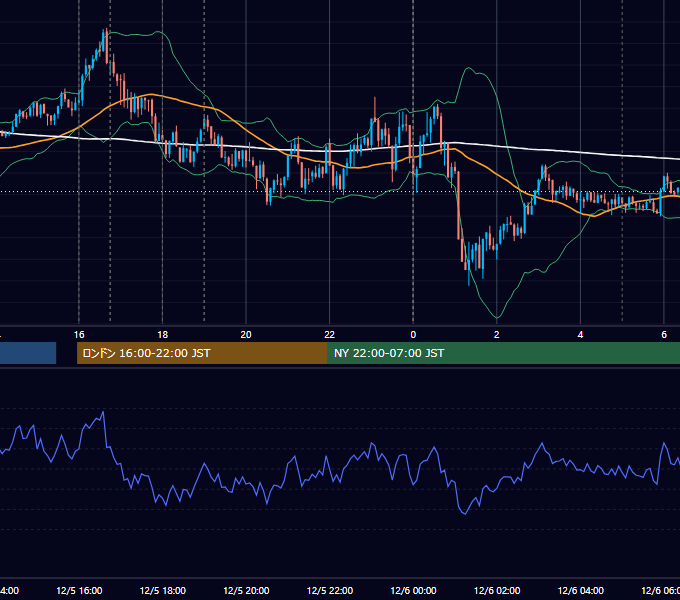680x600 pixels.
Task: Click the 12/5 18:00 time label
Action: coord(163,590)
